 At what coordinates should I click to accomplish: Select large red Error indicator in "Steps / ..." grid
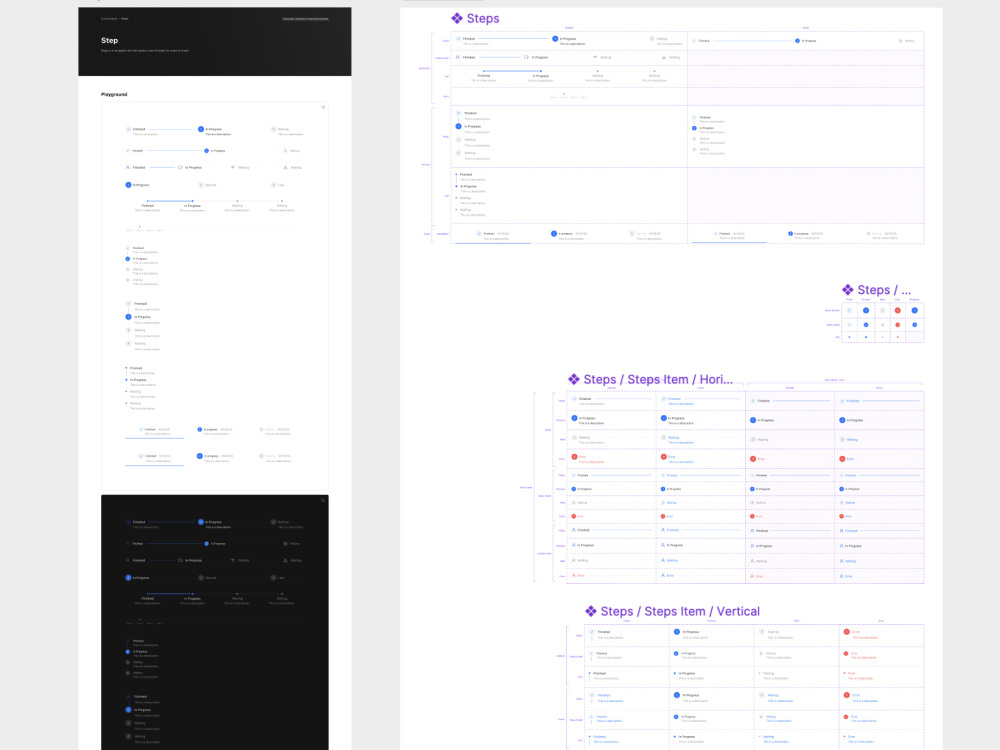click(898, 311)
